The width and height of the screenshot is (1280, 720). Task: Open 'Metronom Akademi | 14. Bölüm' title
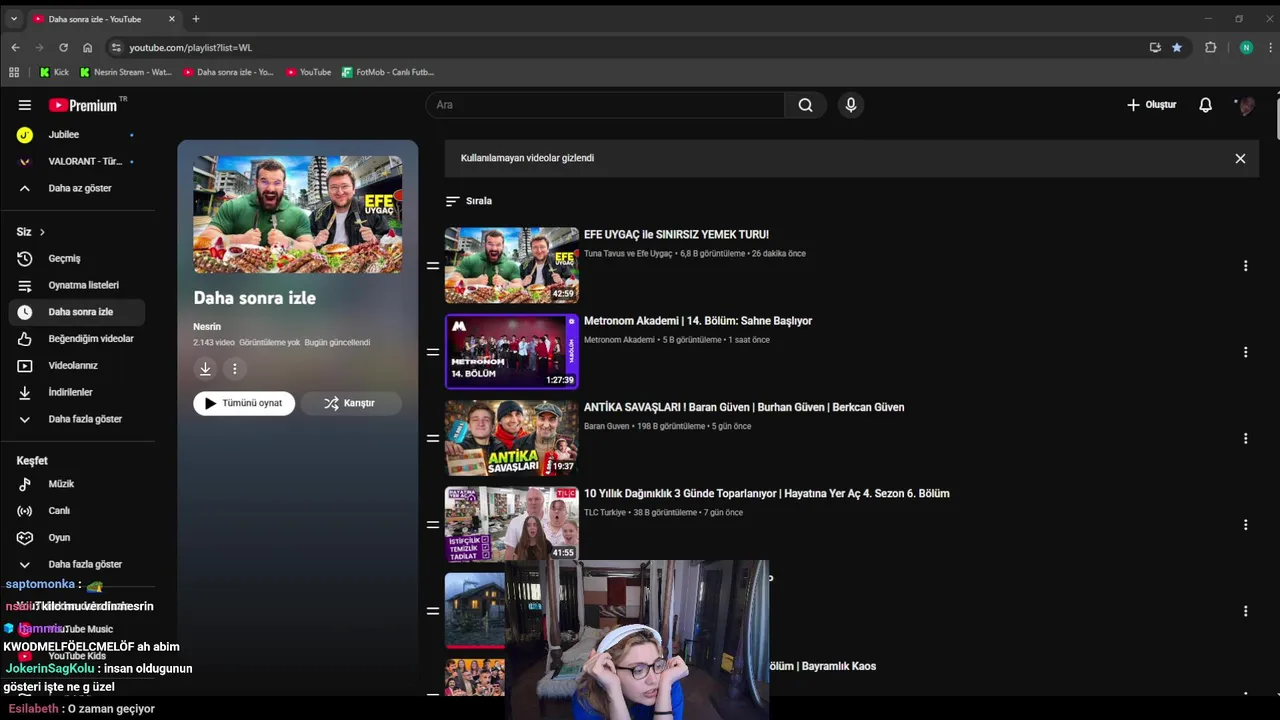[x=698, y=321]
